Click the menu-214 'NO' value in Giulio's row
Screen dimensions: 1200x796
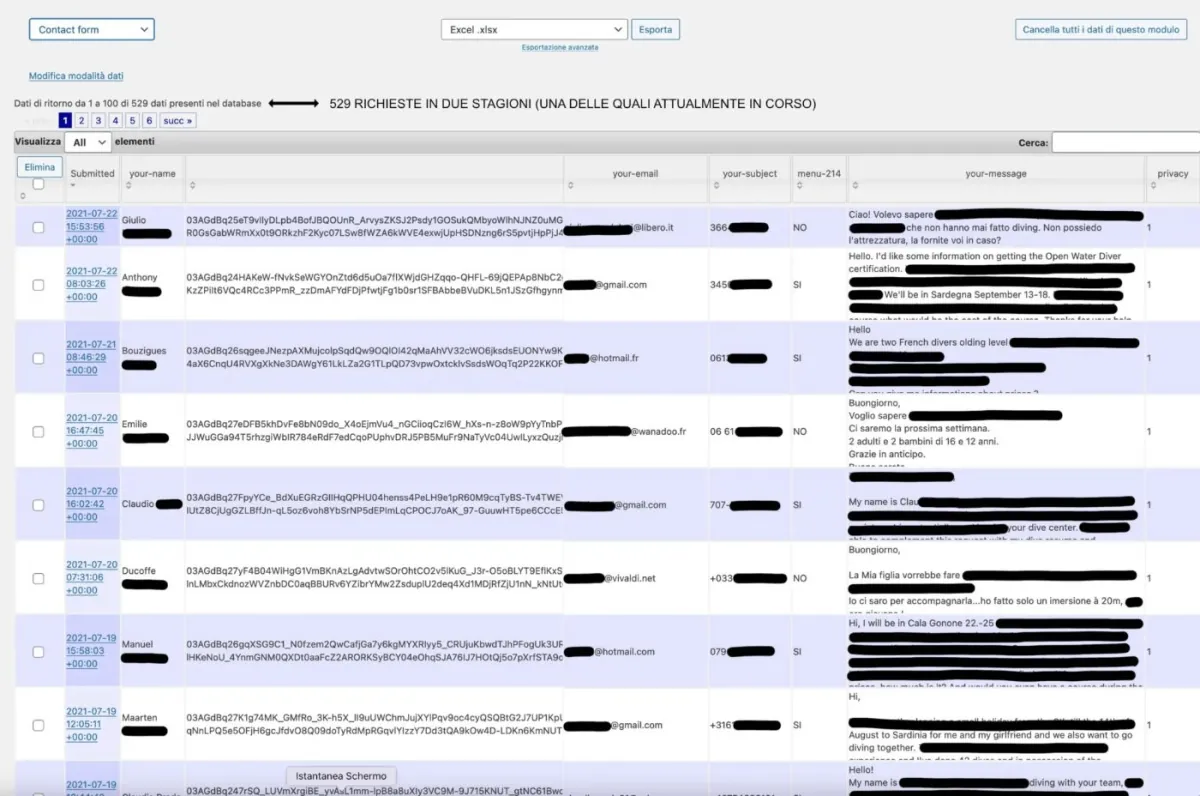(800, 228)
